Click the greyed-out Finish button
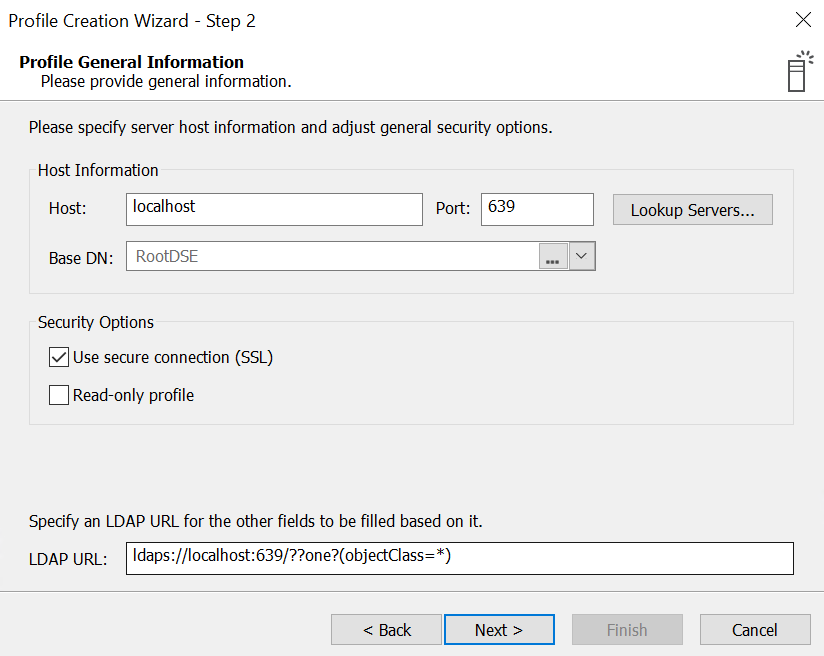This screenshot has height=656, width=824. [x=627, y=630]
